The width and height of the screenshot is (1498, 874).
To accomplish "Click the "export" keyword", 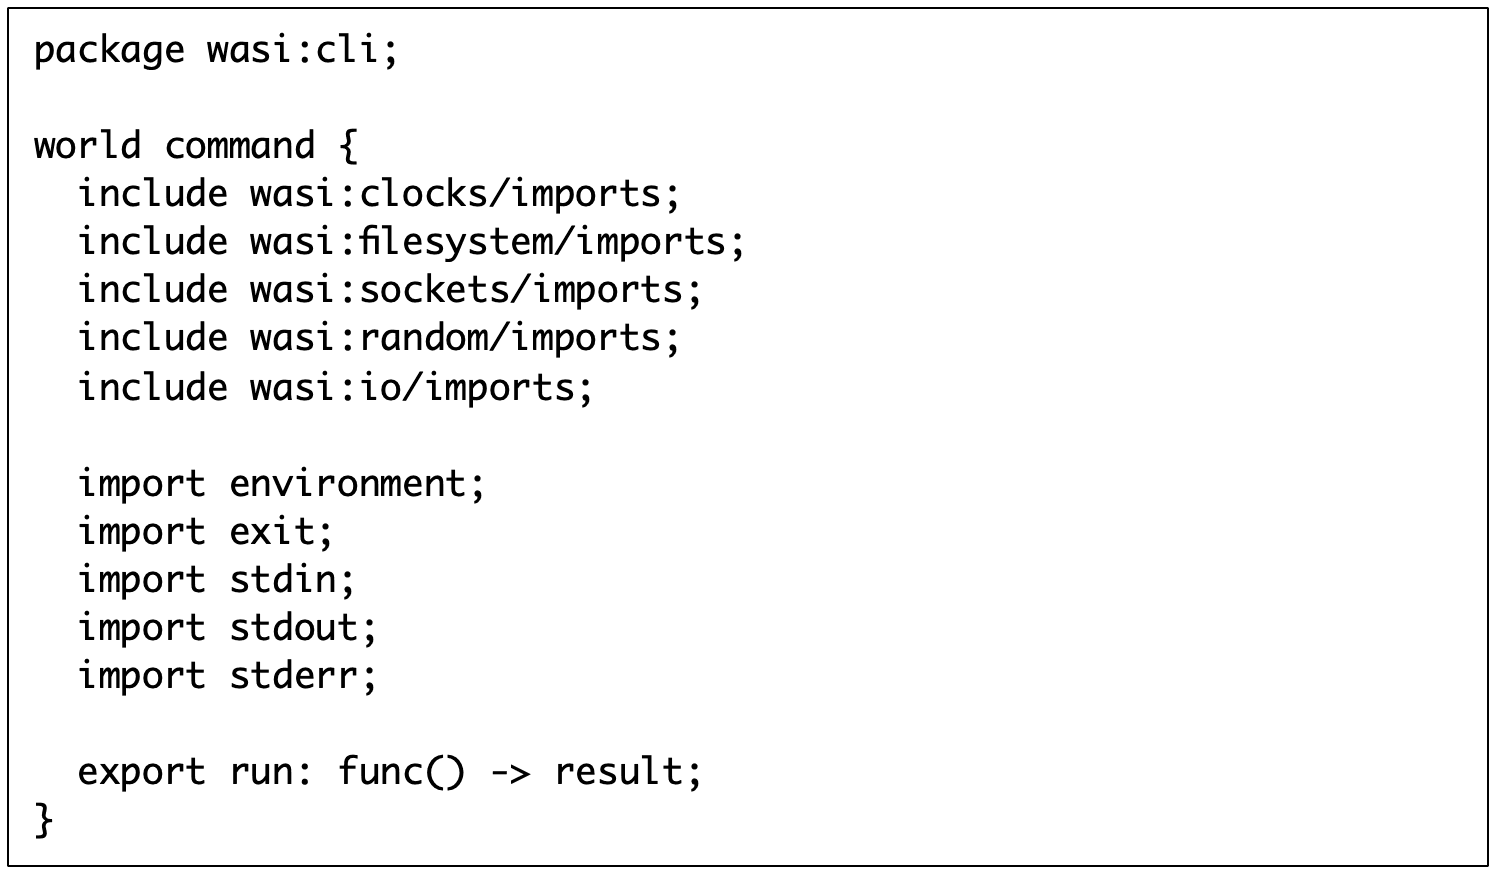I will tap(142, 772).
